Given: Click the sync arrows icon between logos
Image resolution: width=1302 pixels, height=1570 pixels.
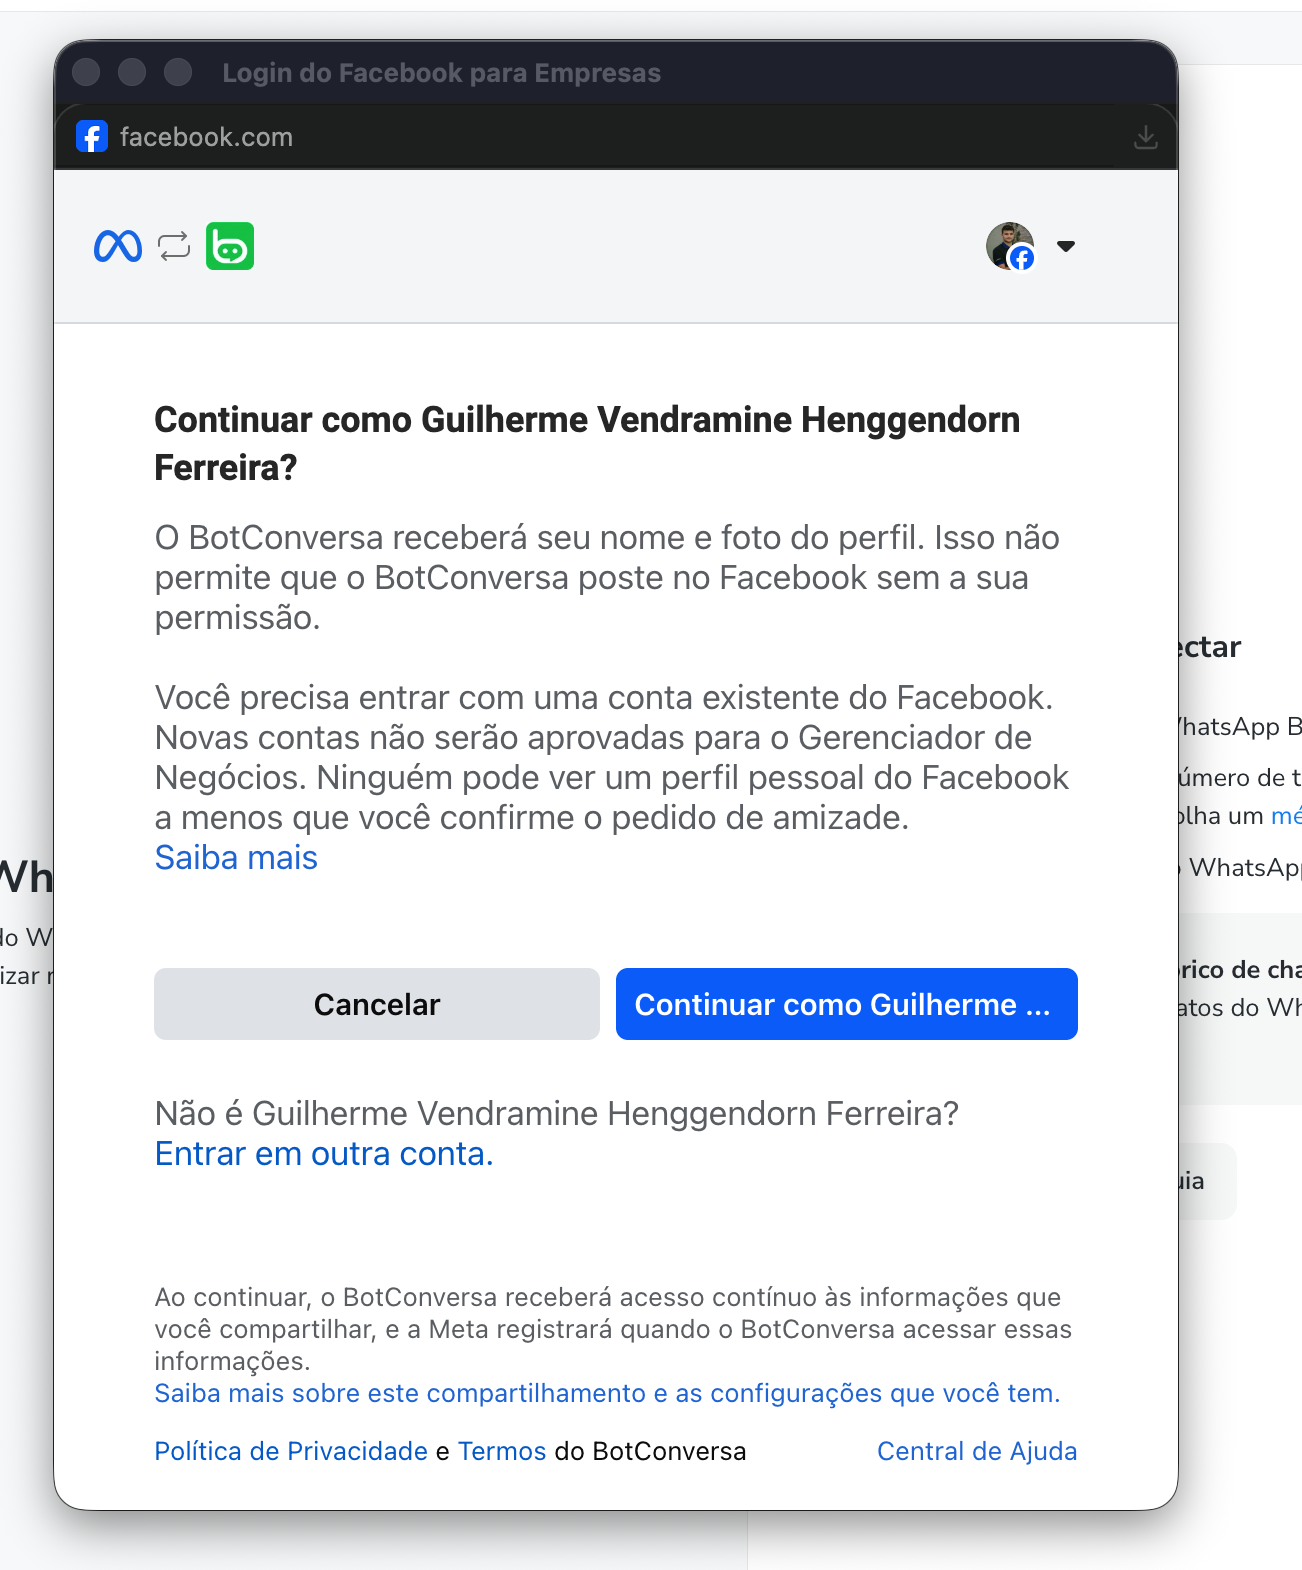Looking at the screenshot, I should point(174,246).
